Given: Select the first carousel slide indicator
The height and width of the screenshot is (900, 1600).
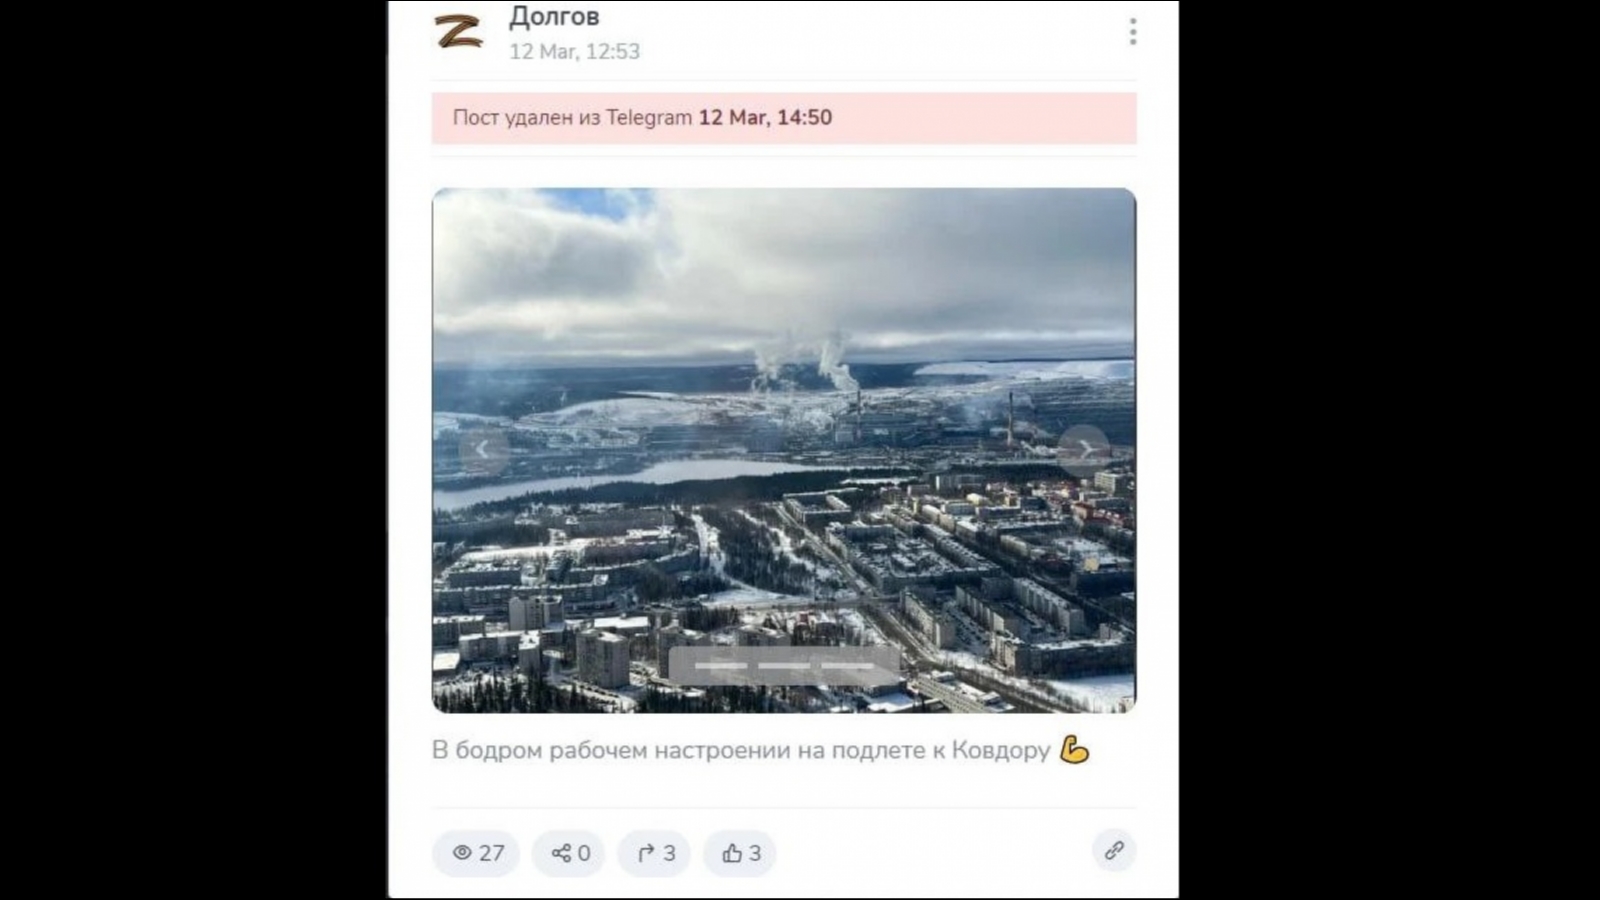Looking at the screenshot, I should pos(721,666).
